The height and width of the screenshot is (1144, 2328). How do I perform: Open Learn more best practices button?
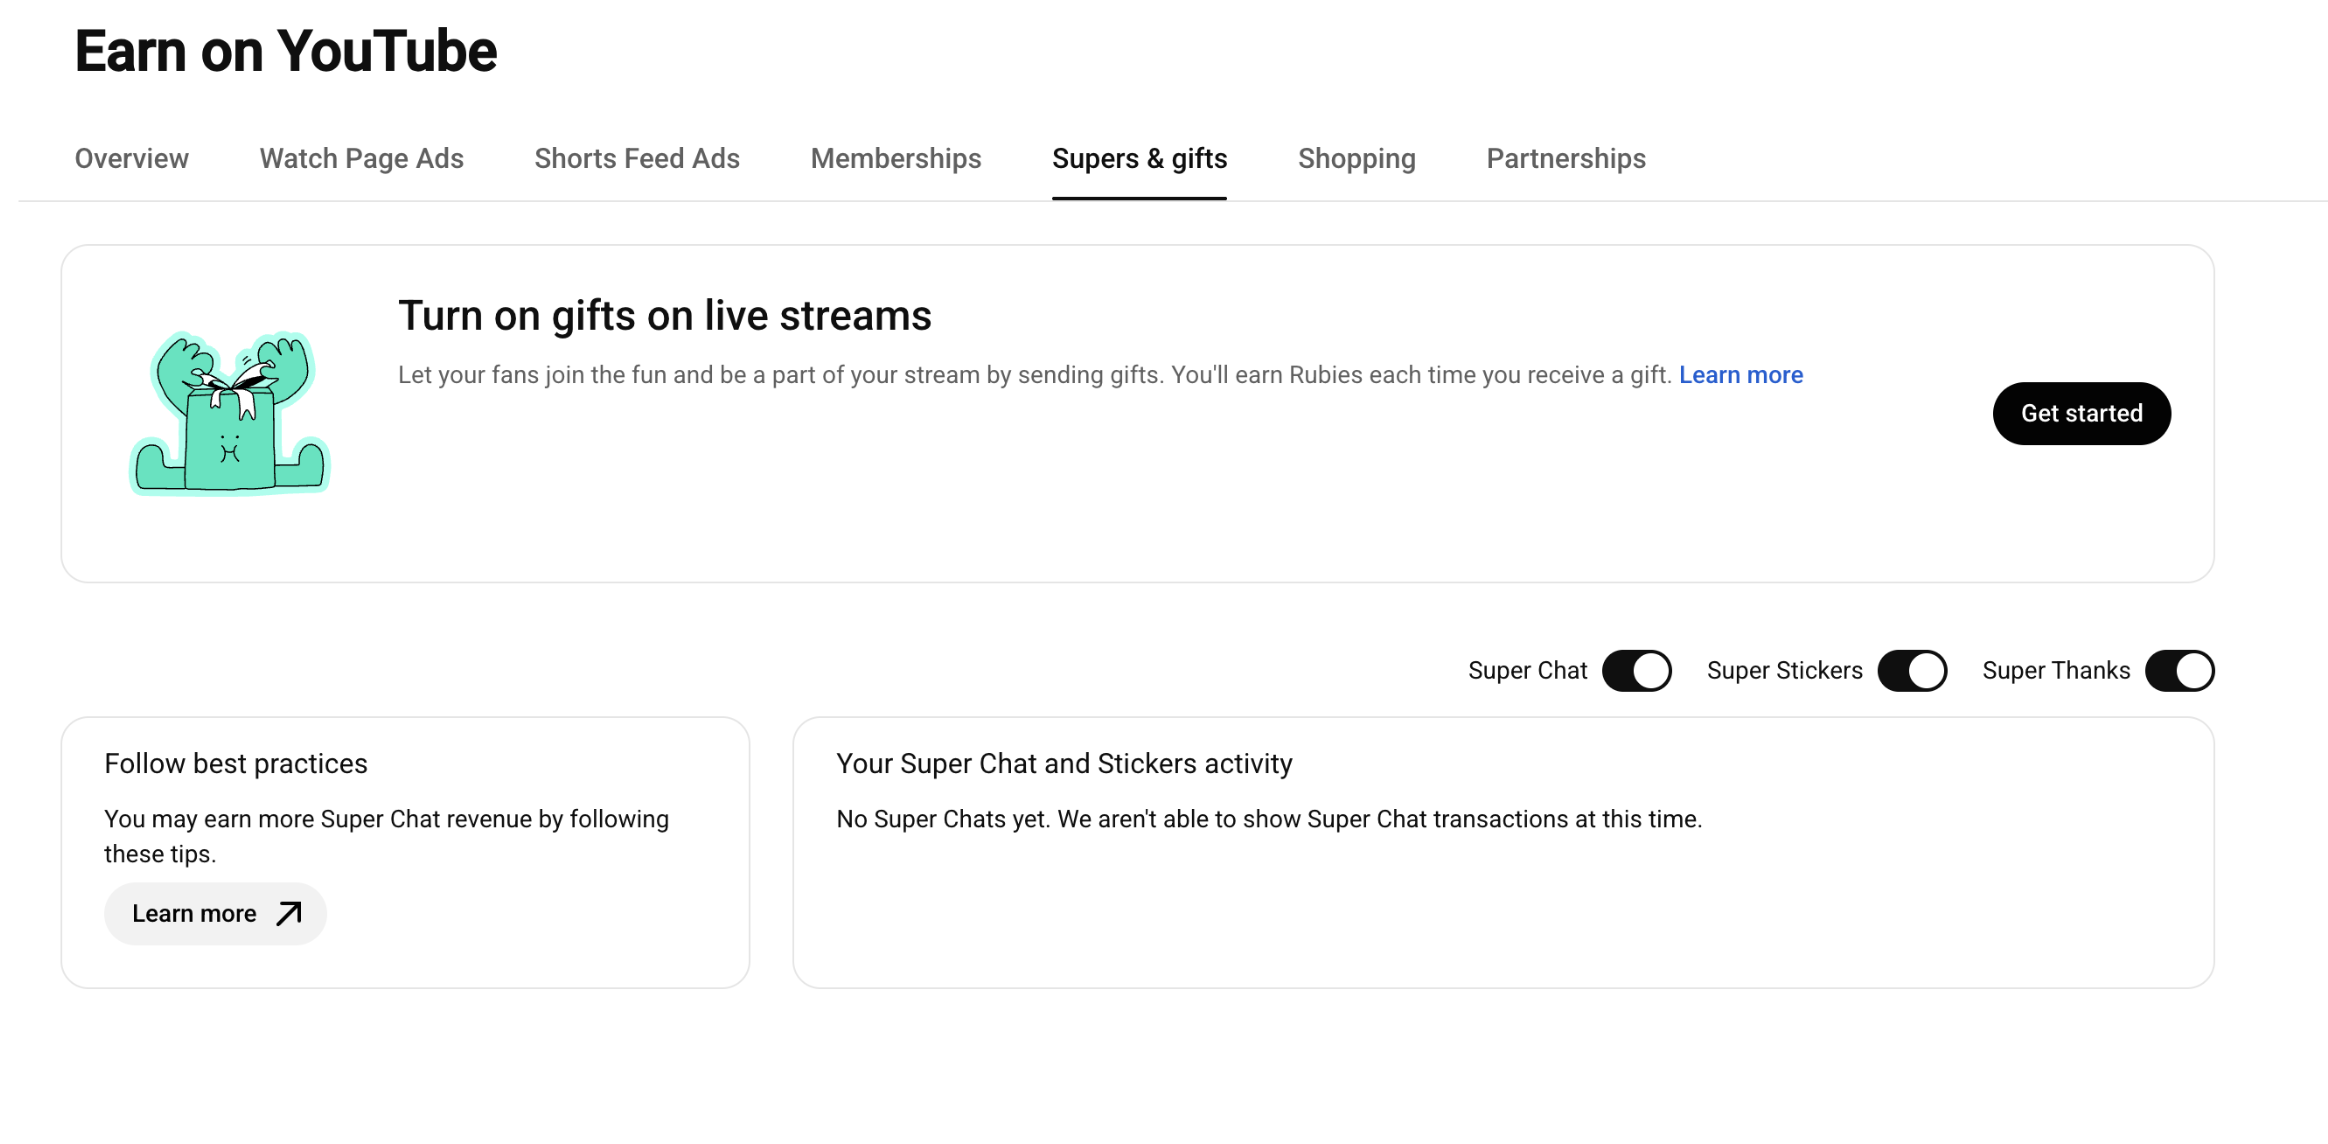coord(215,913)
